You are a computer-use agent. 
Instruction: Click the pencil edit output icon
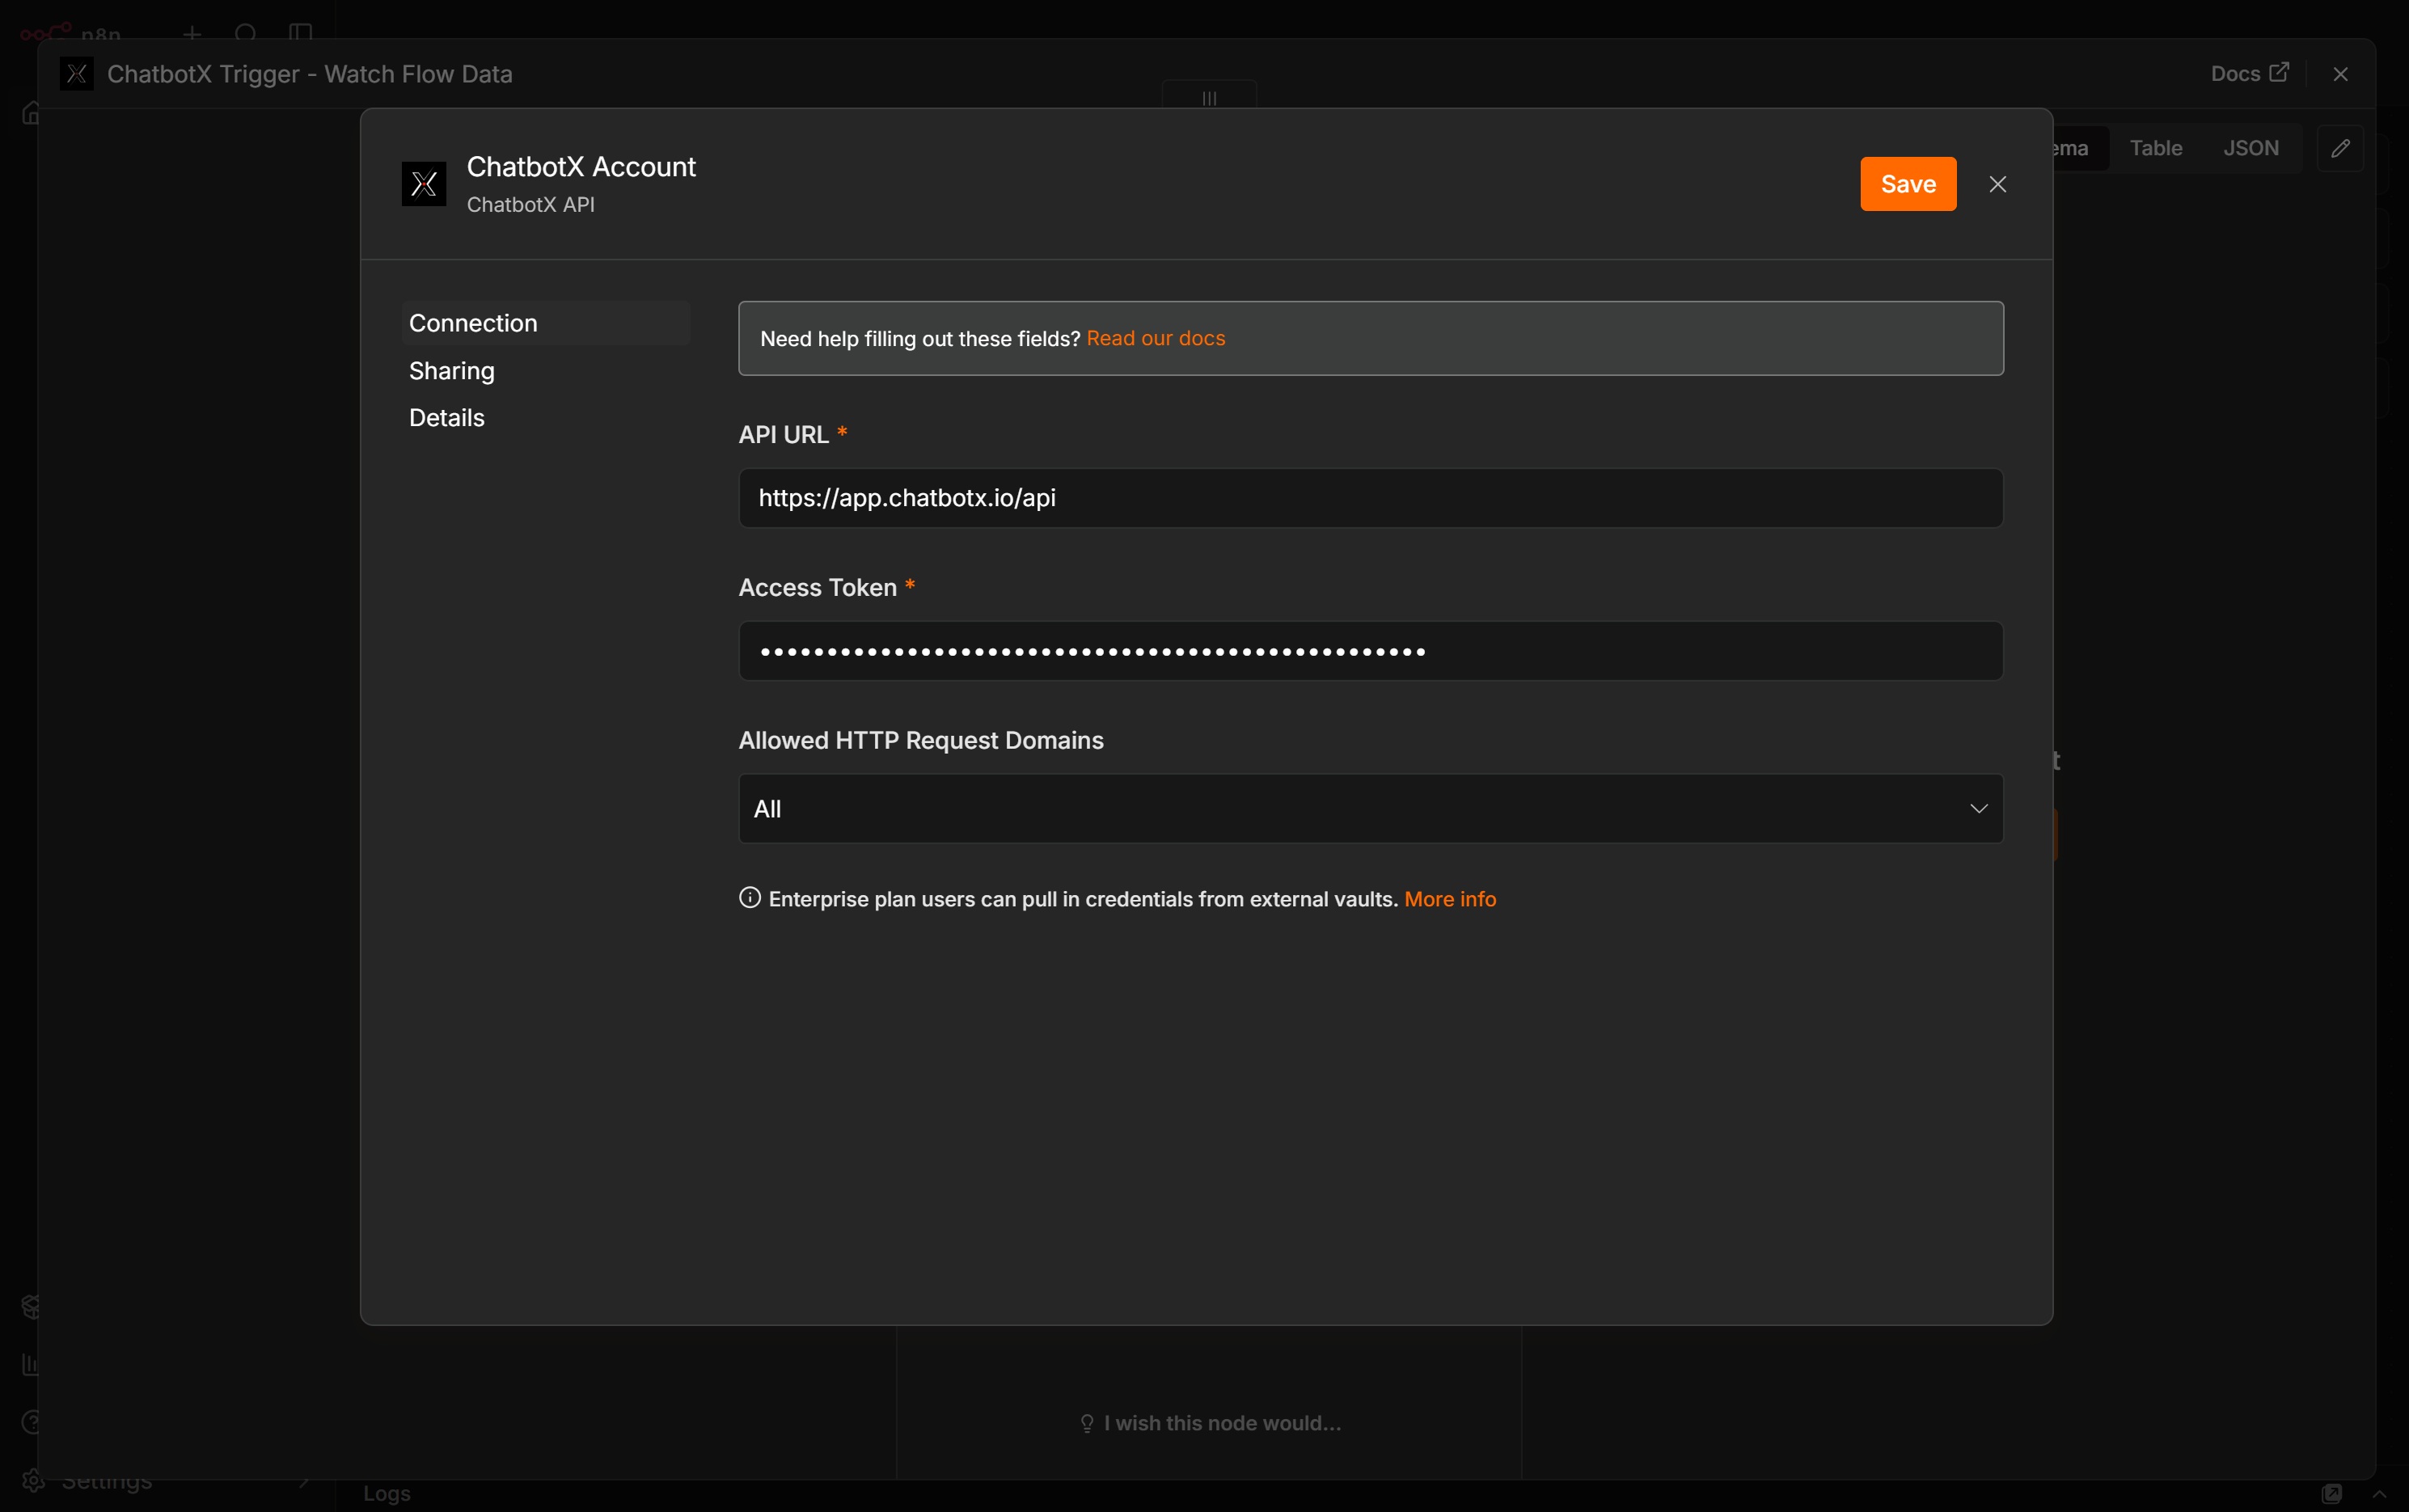[2340, 148]
